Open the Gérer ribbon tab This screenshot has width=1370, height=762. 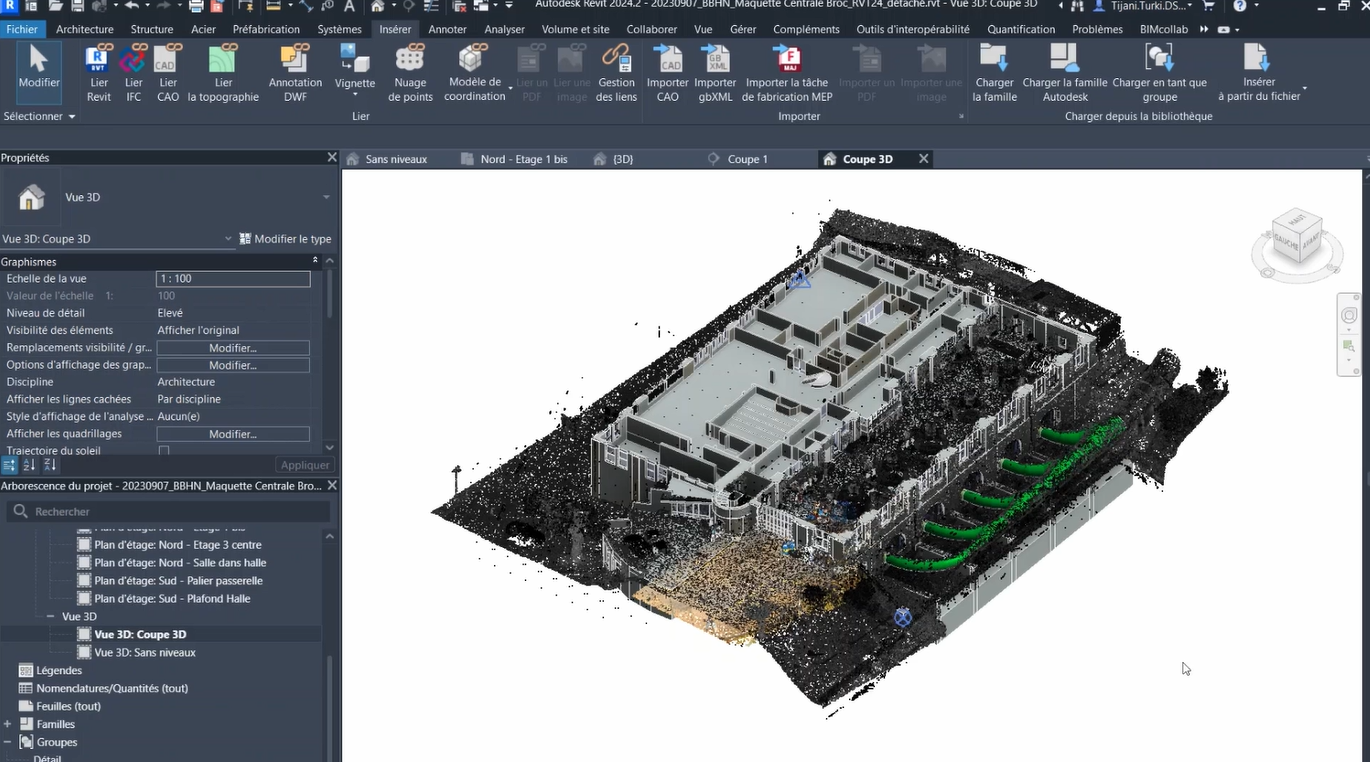[743, 29]
